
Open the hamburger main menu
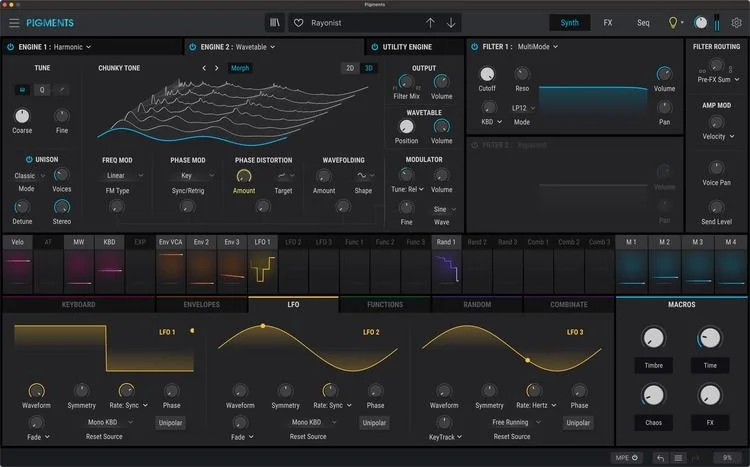tap(14, 22)
